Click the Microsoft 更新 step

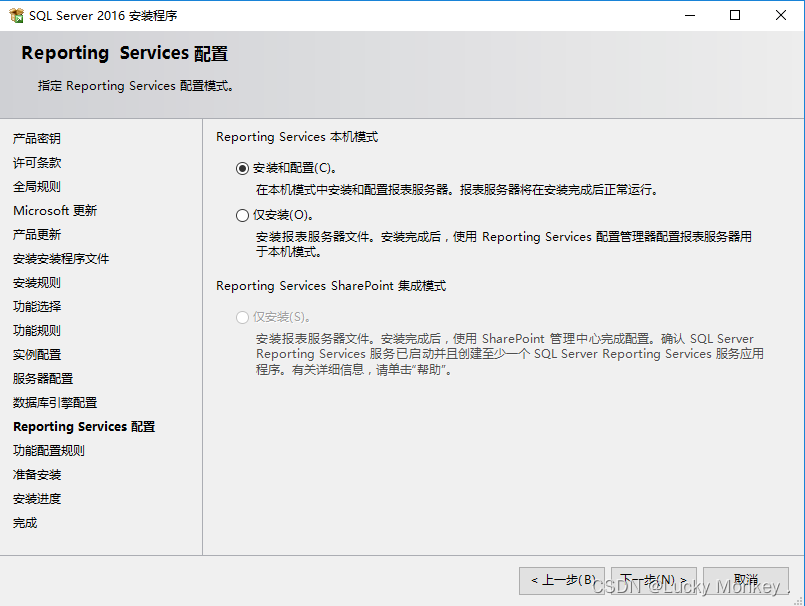(55, 211)
